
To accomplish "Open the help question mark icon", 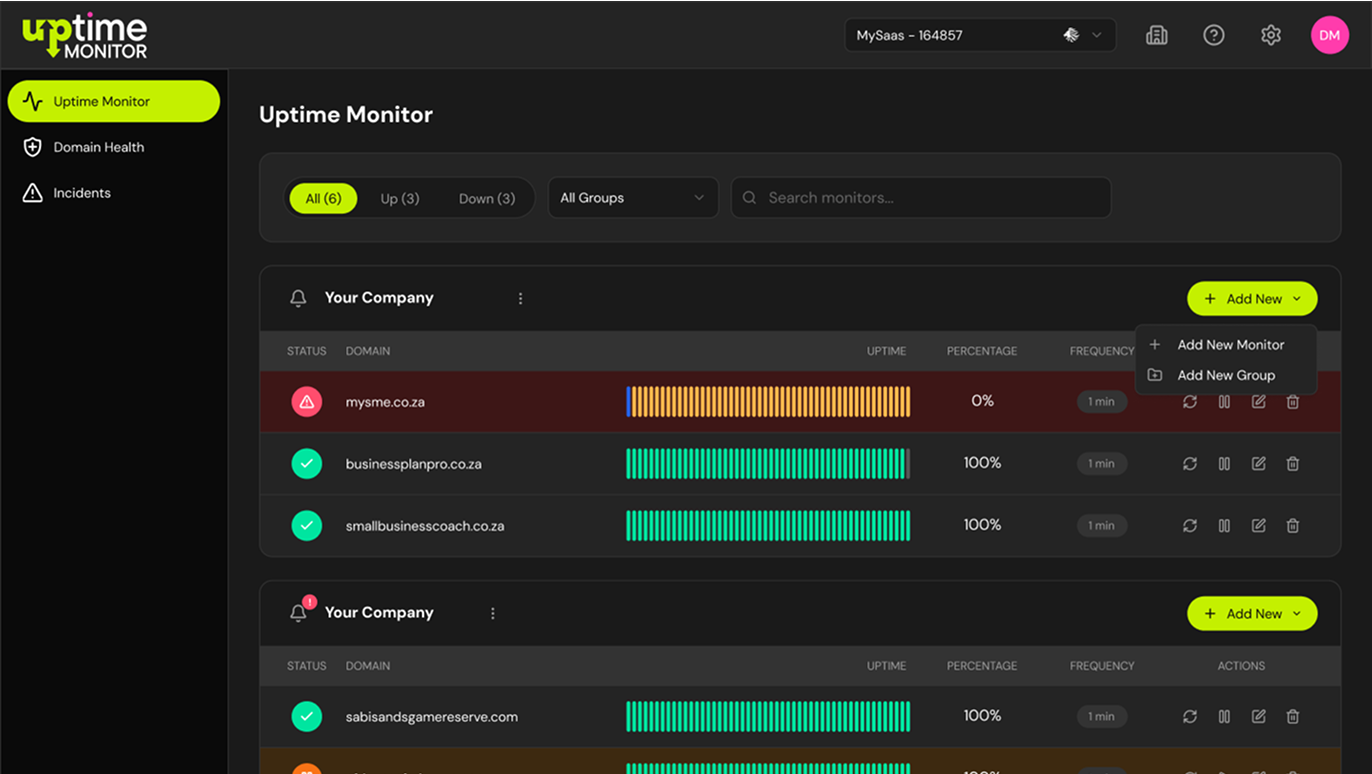I will coord(1214,35).
